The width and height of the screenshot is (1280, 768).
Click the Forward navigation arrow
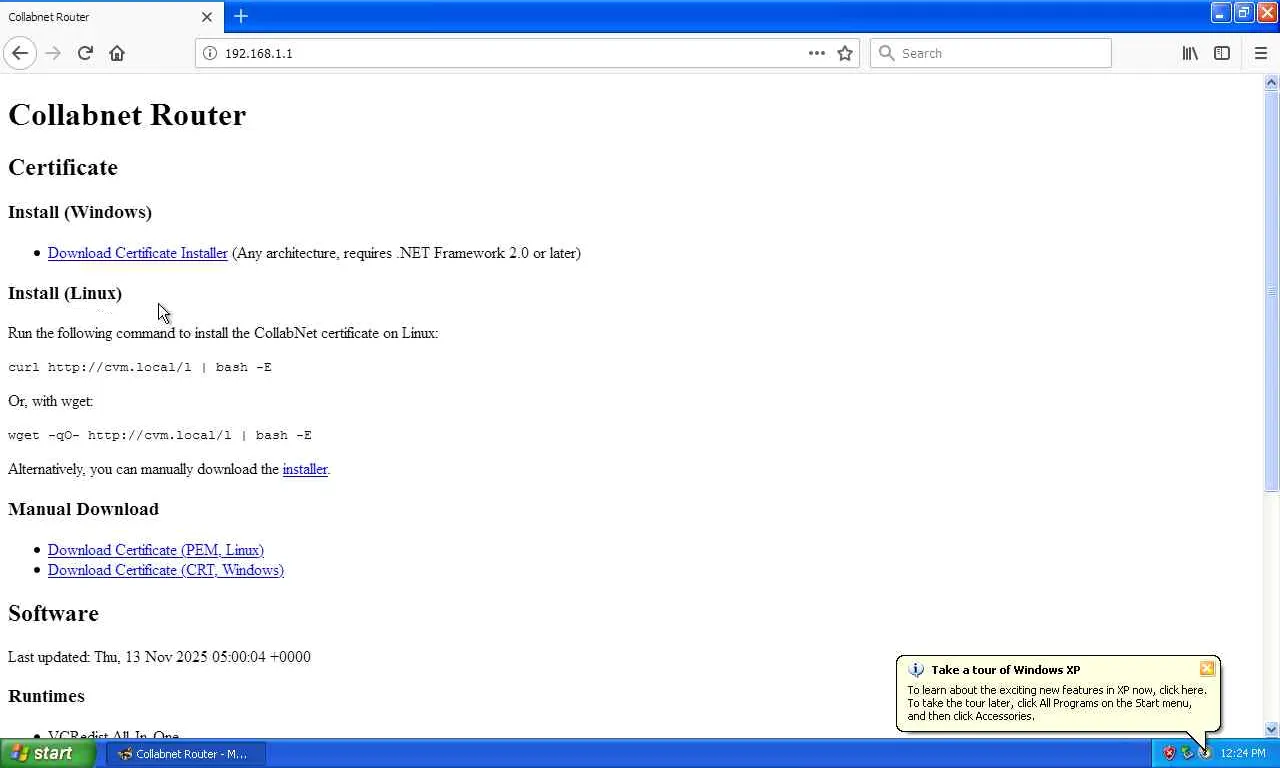pos(53,53)
